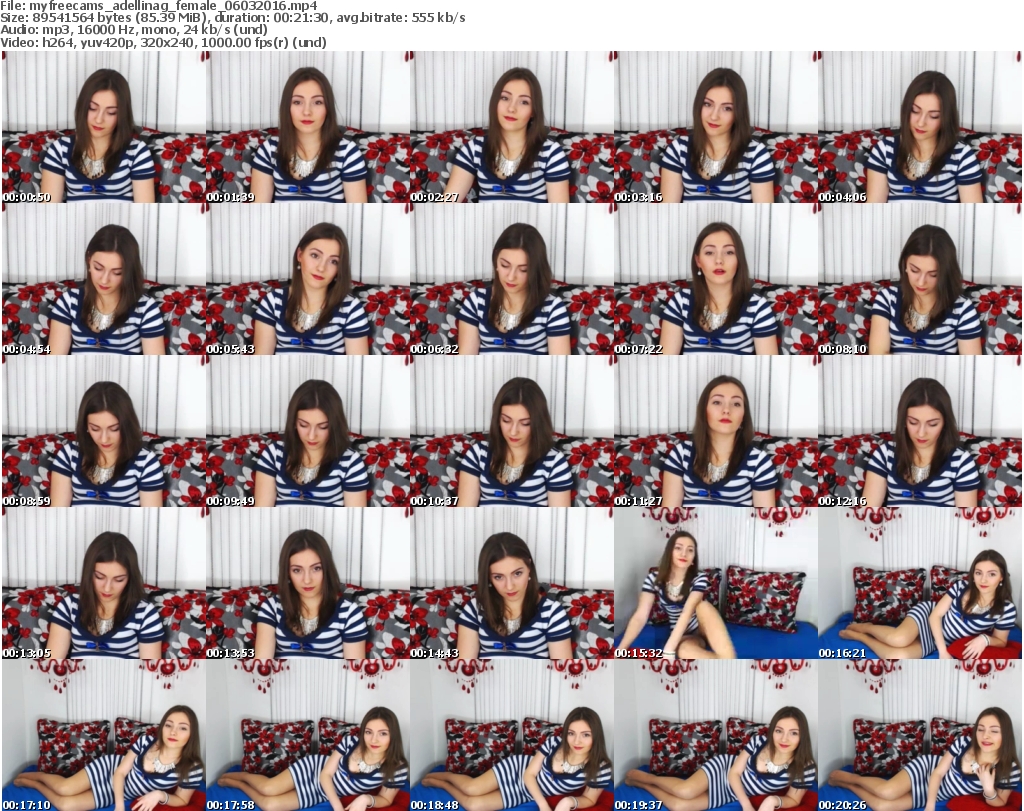Click the Audio mp3 info line

[x=134, y=30]
